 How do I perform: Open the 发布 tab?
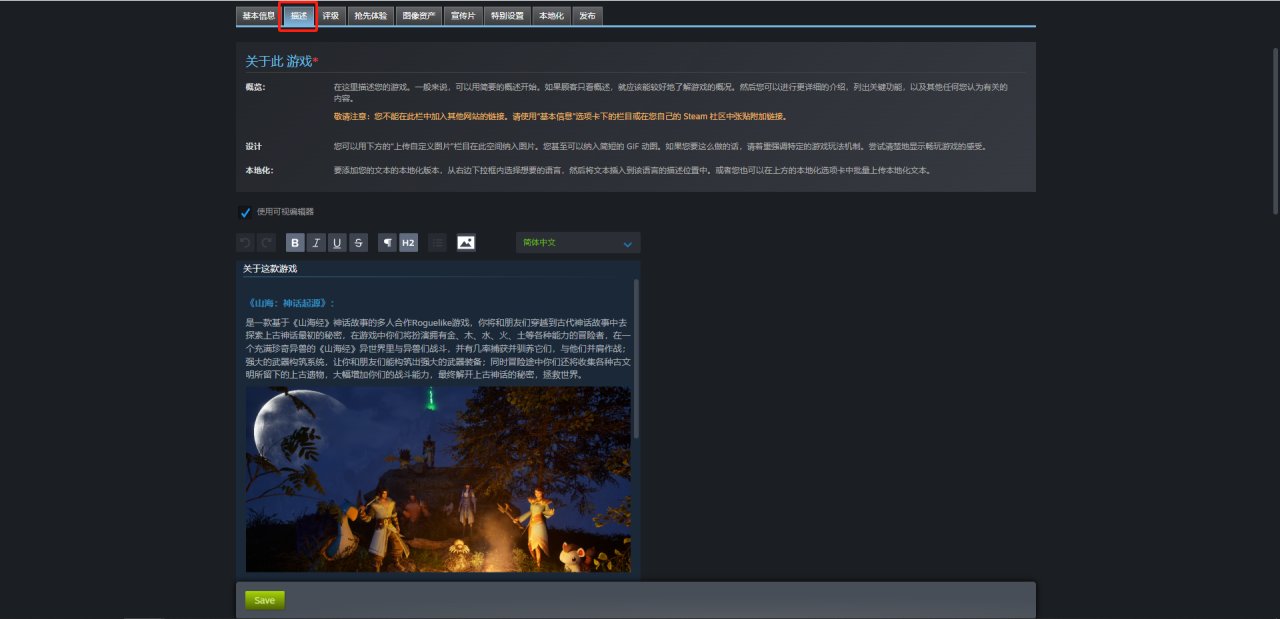point(587,16)
